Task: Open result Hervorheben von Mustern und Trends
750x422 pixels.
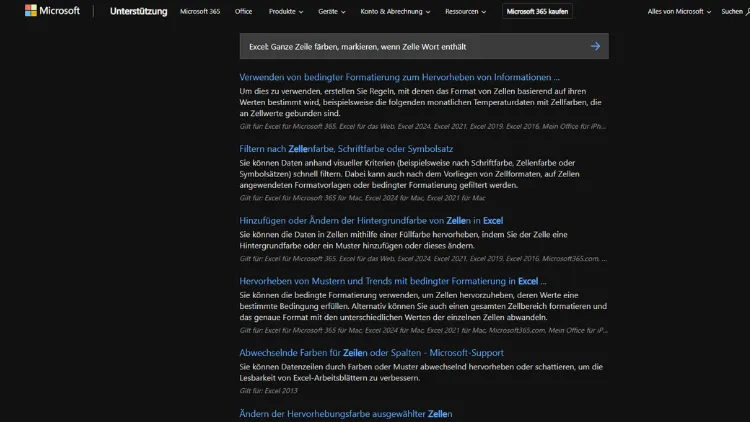Action: coord(393,281)
